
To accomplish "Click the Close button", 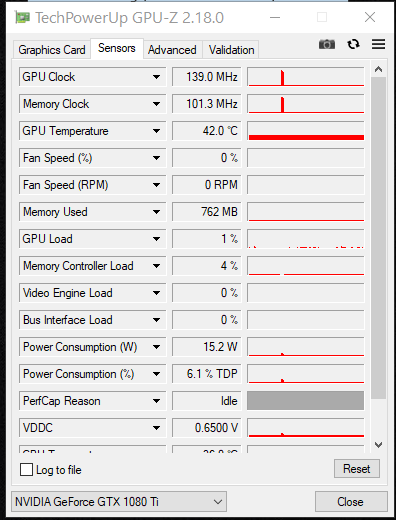I will point(350,501).
